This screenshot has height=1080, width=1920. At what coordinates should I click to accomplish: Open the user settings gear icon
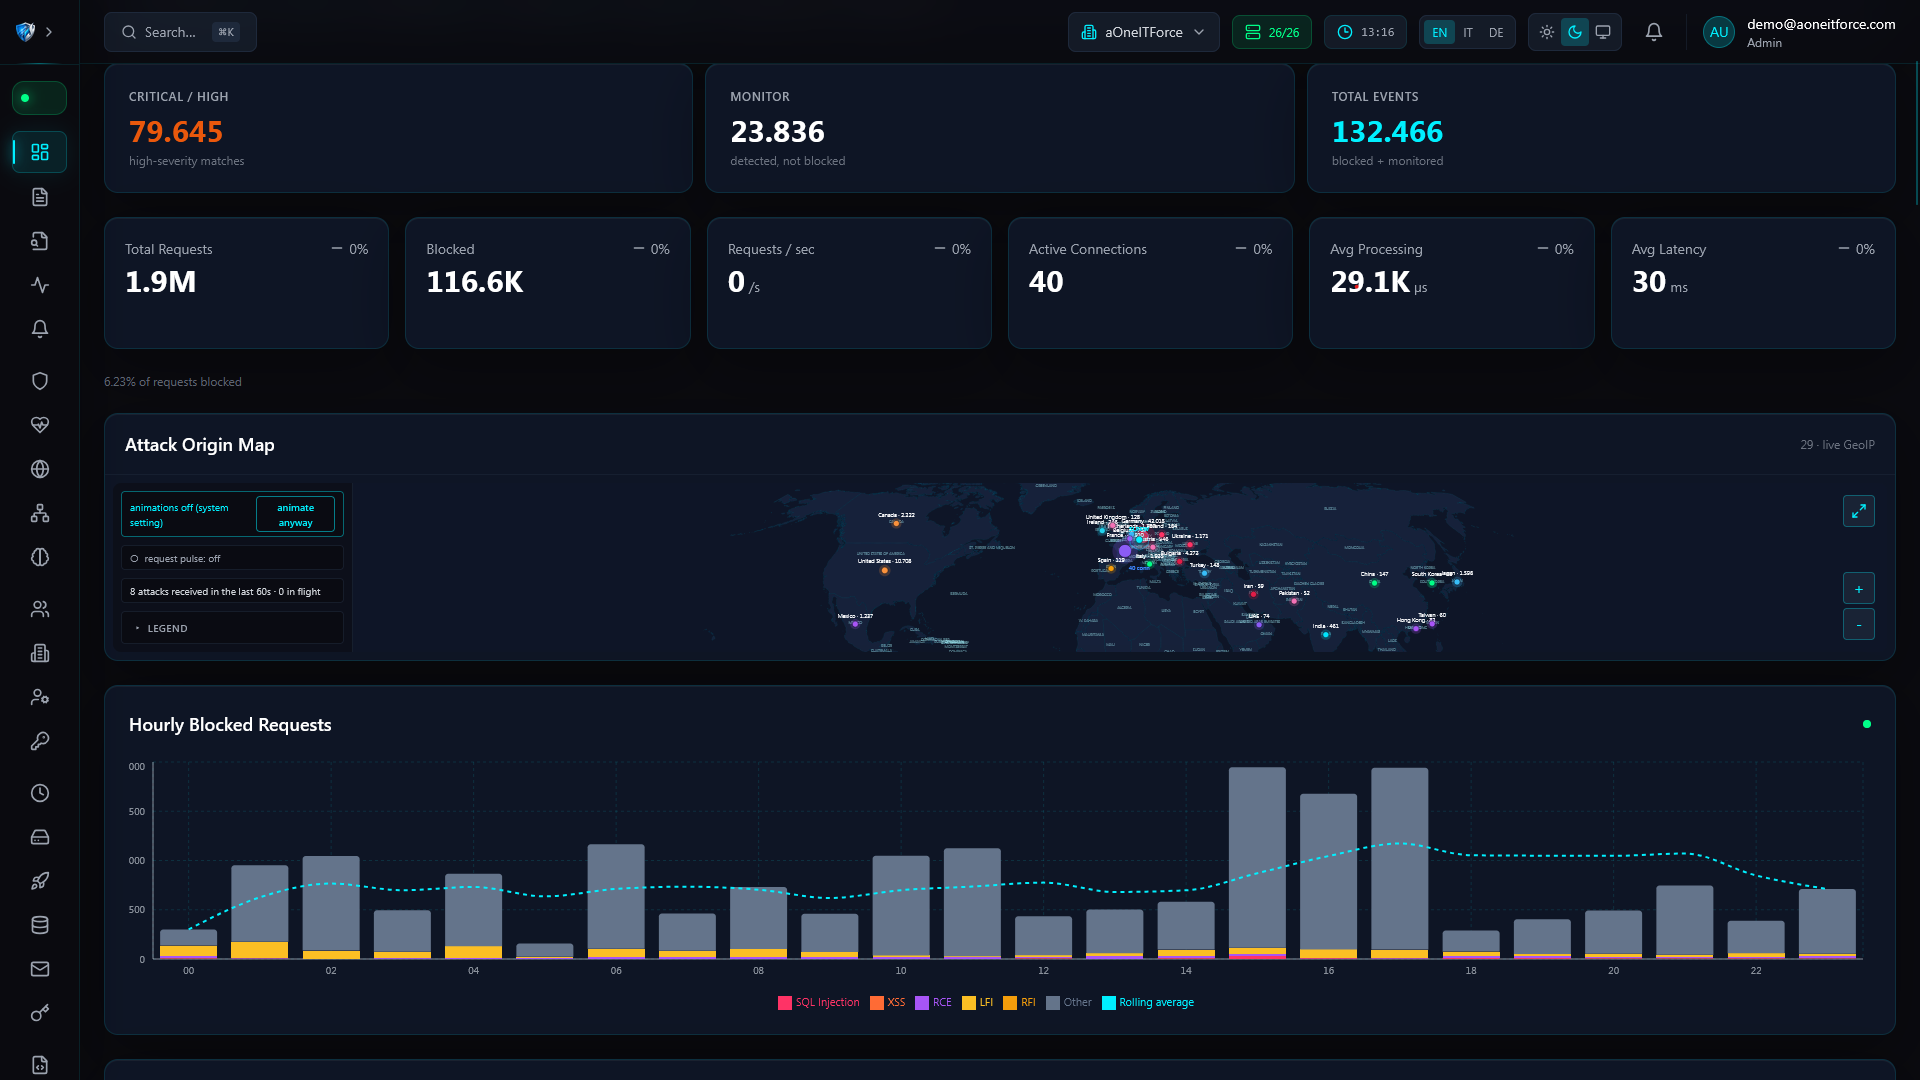click(x=40, y=697)
